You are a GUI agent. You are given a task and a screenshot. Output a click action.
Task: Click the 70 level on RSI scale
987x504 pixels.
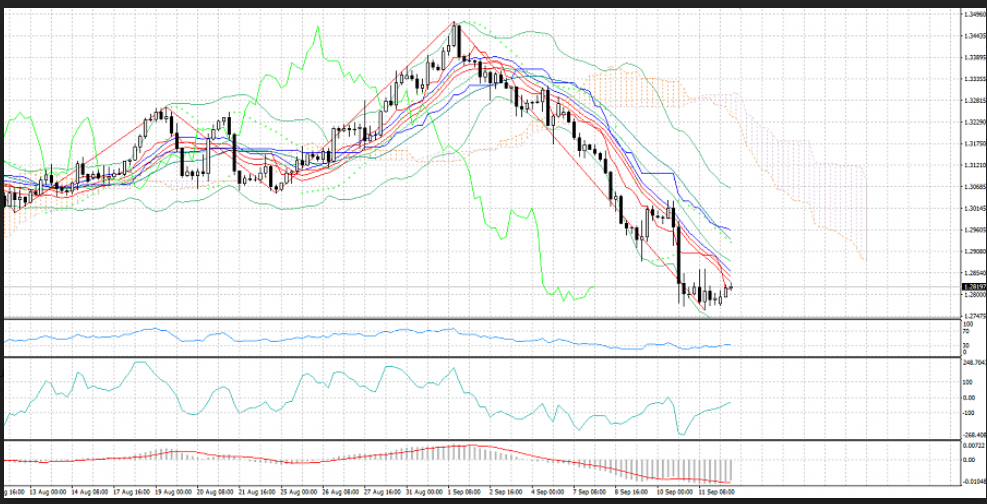[x=966, y=330]
